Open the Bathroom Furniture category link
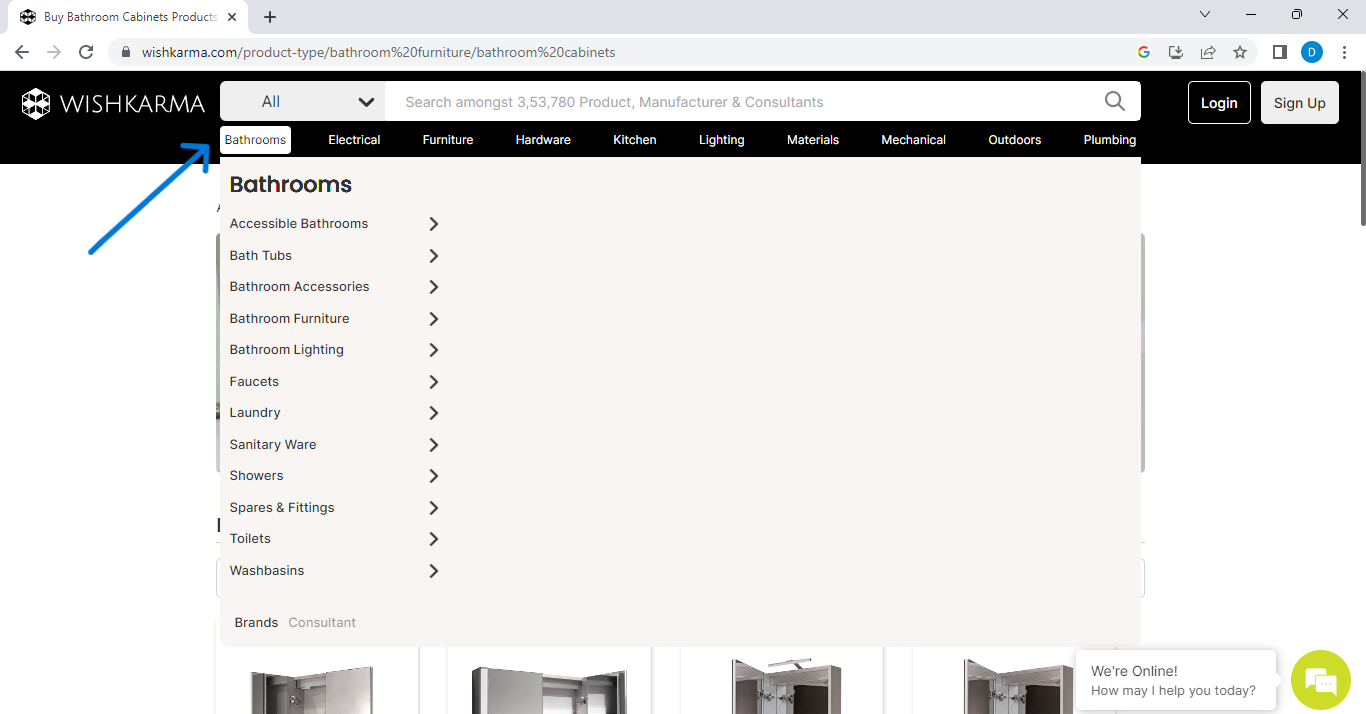The width and height of the screenshot is (1366, 714). click(x=289, y=318)
